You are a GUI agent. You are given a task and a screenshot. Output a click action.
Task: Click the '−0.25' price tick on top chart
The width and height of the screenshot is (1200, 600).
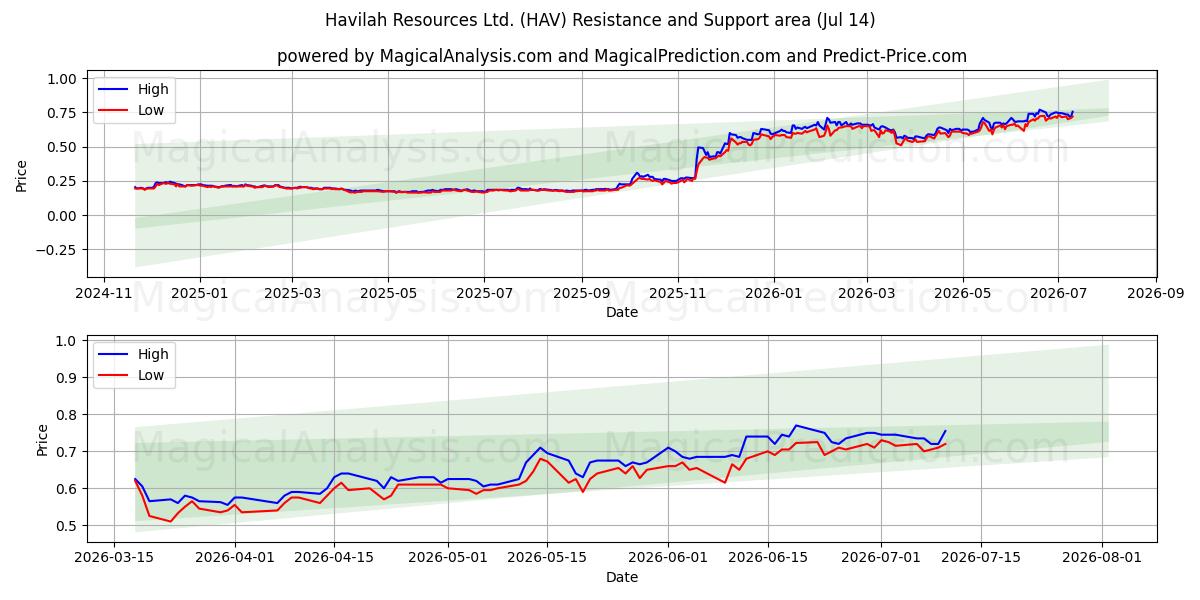(x=57, y=250)
